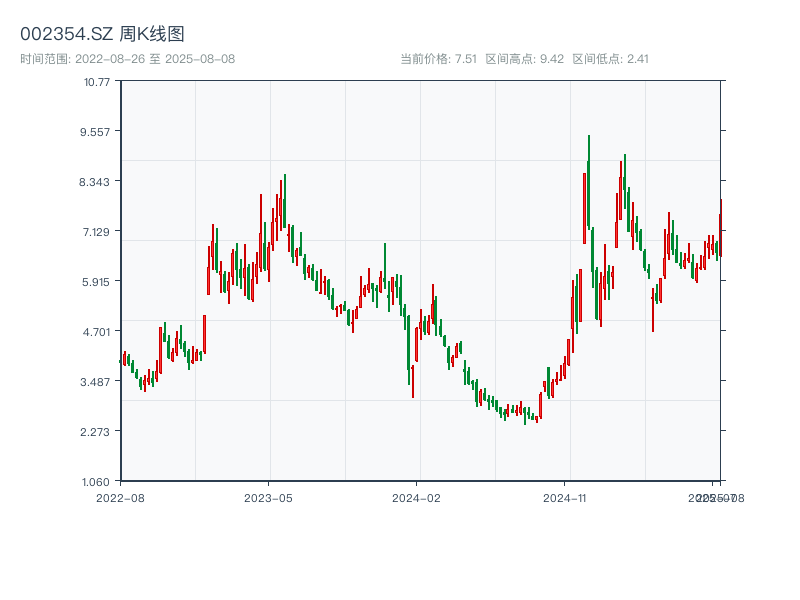Click the y-axis value 9.557
Viewport: 800px width, 600px height.
(94, 132)
